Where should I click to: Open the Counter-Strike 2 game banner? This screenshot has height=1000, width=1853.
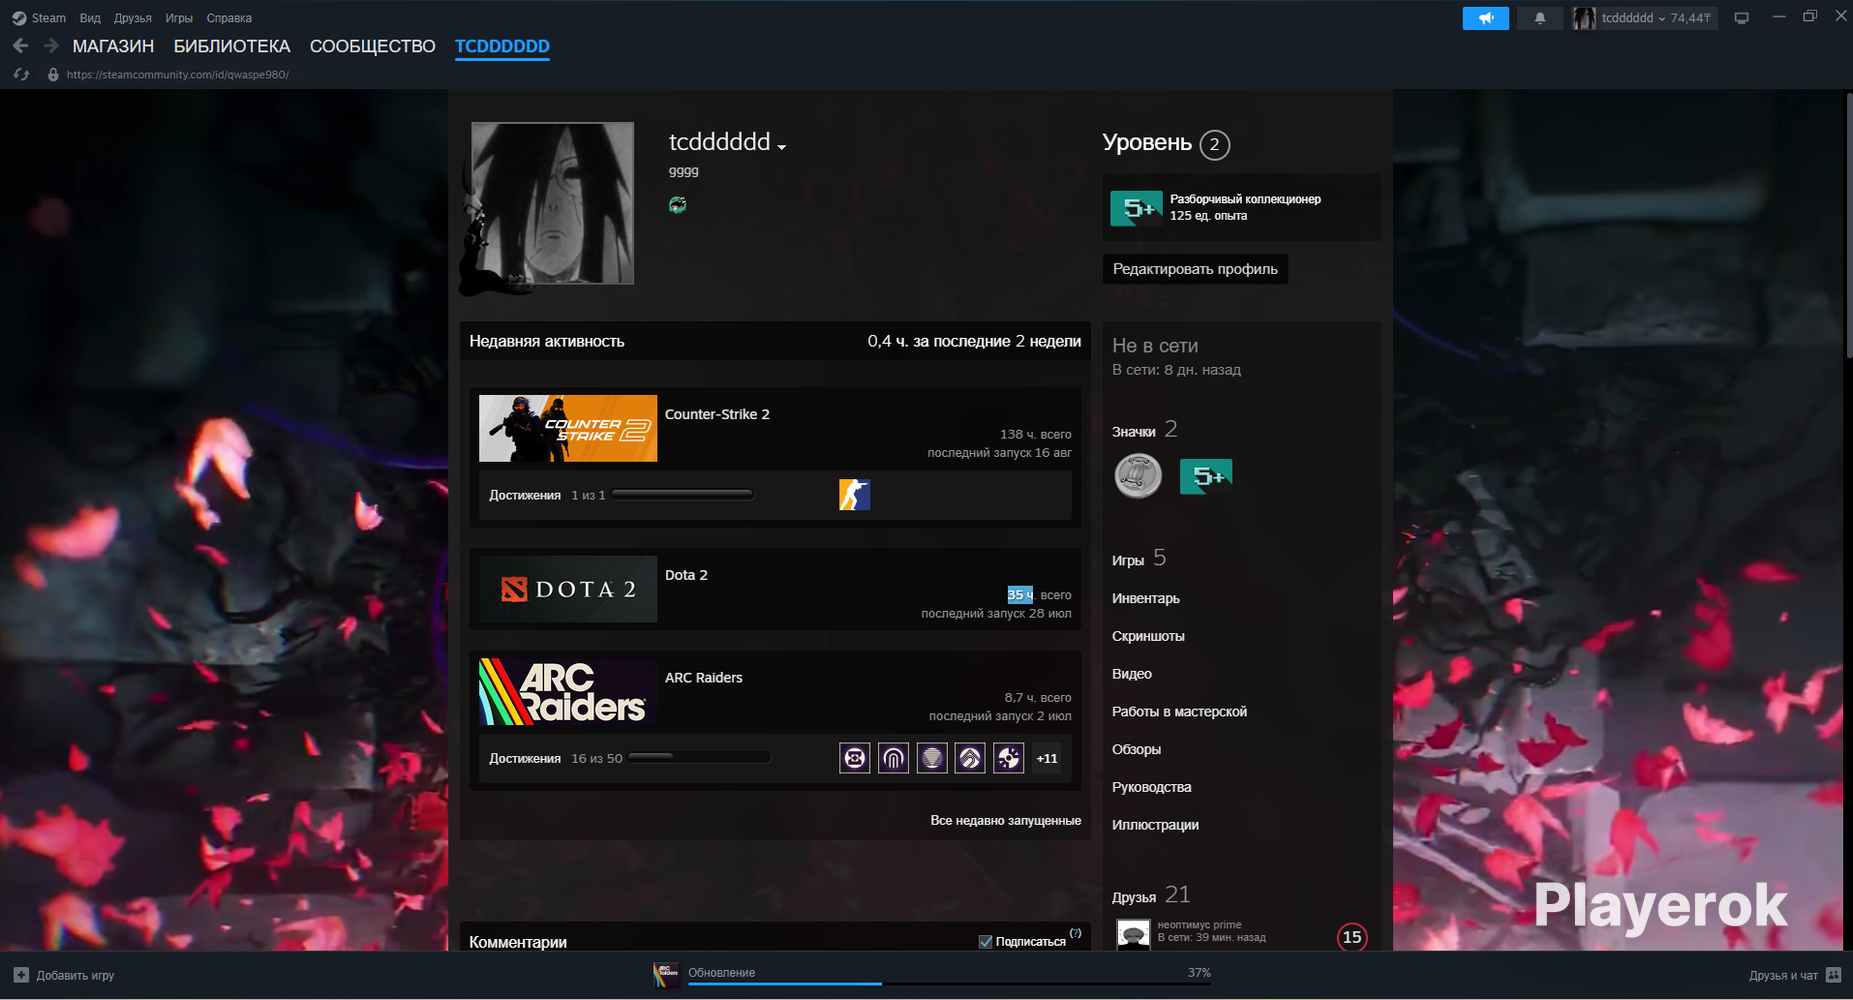tap(568, 428)
